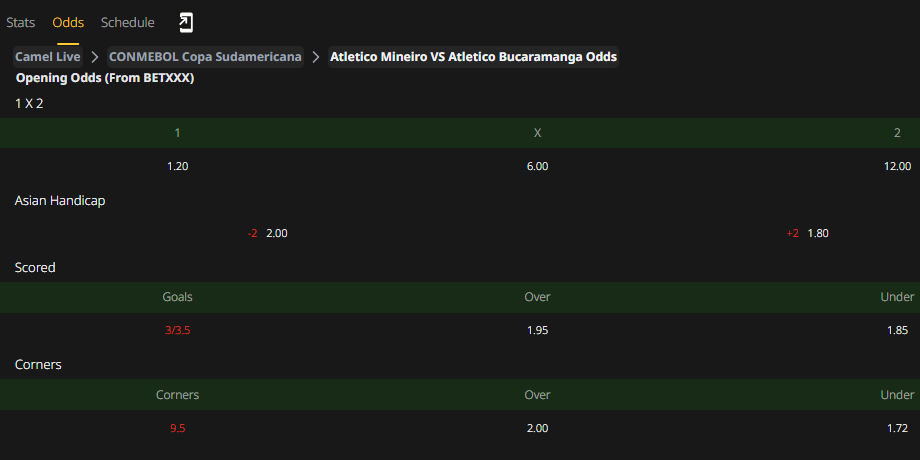Viewport: 920px width, 460px height.
Task: Click the chevron after CONMEBOL Copa Sudamericana
Action: pyautogui.click(x=316, y=57)
